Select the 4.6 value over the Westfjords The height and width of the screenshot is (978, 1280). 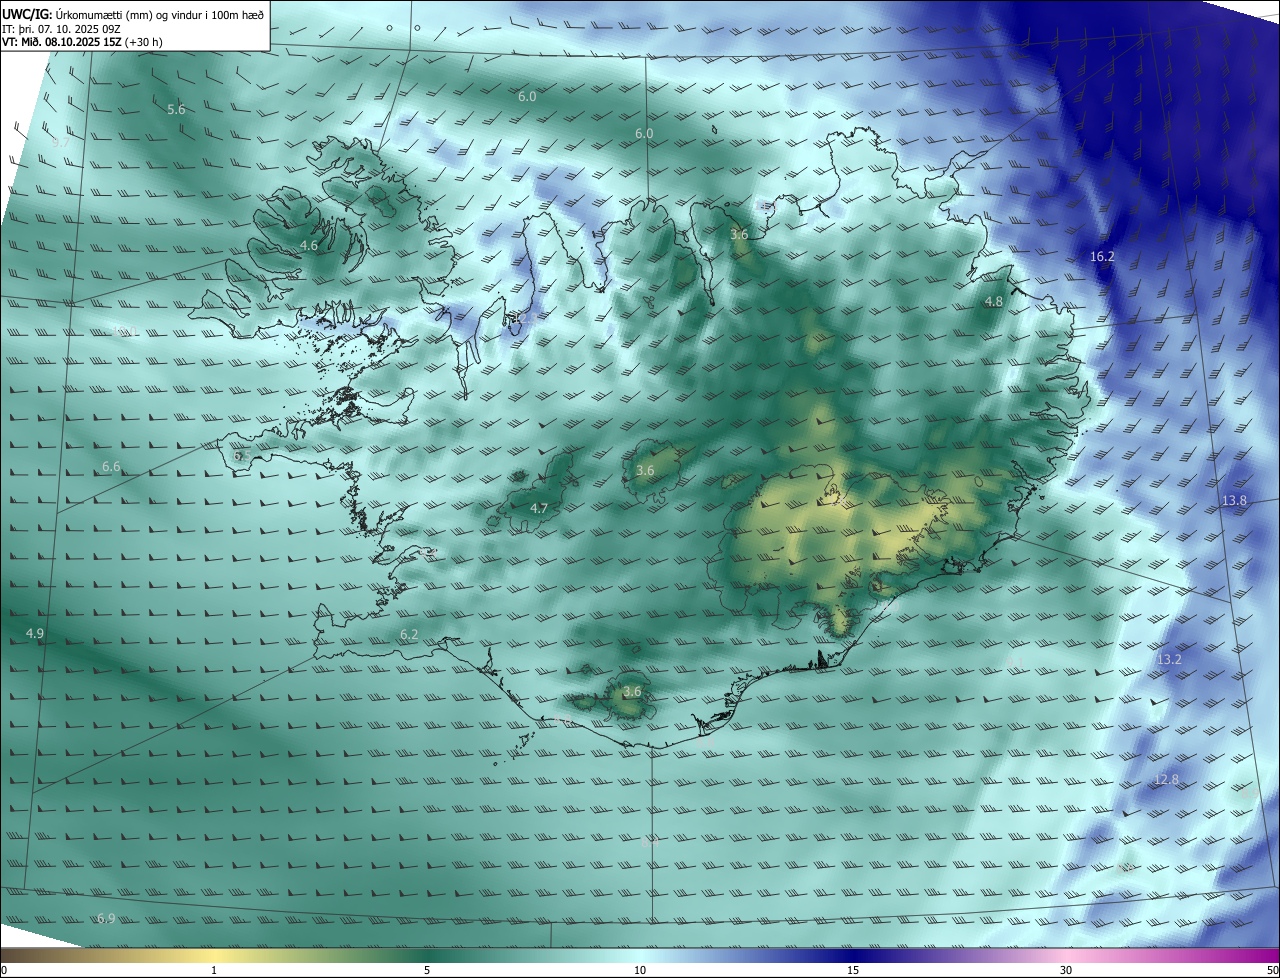[x=309, y=245]
